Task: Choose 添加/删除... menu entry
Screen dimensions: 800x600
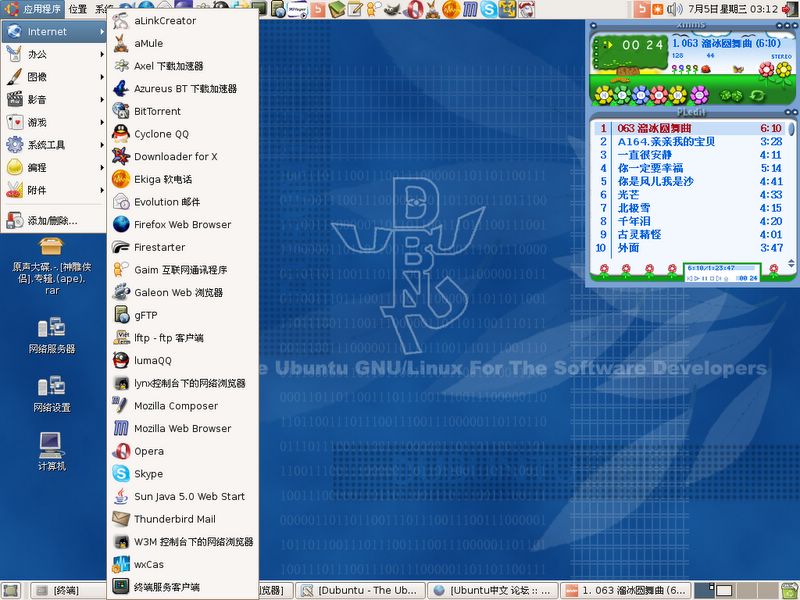Action: tap(54, 220)
